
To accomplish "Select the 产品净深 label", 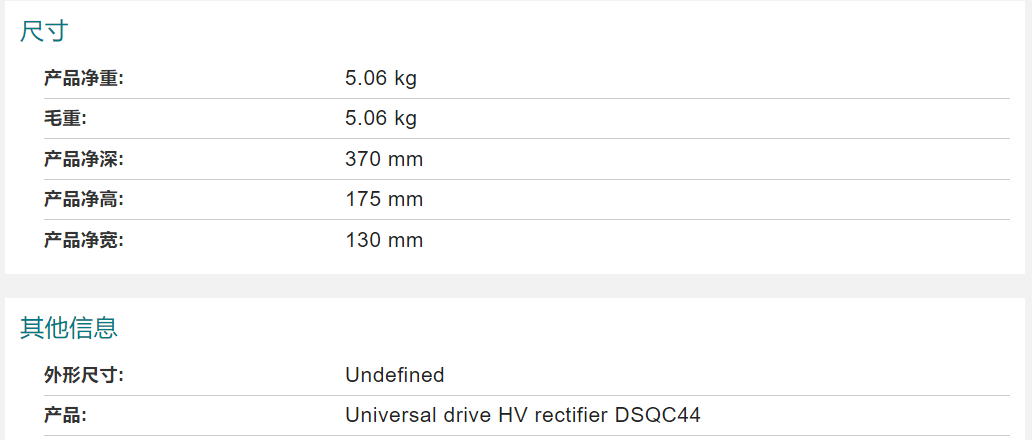I will pyautogui.click(x=84, y=159).
